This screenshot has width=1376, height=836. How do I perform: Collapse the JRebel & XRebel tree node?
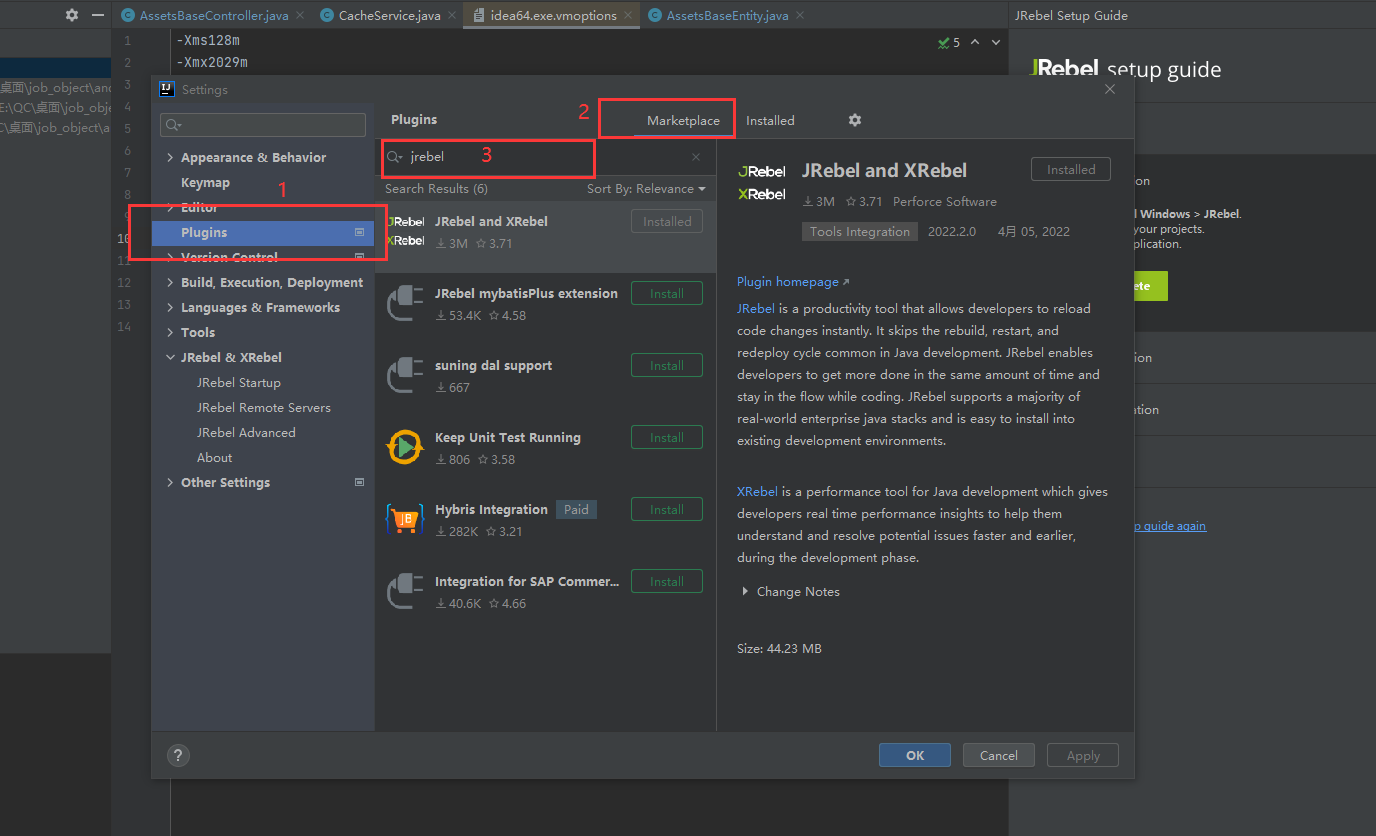pyautogui.click(x=170, y=357)
